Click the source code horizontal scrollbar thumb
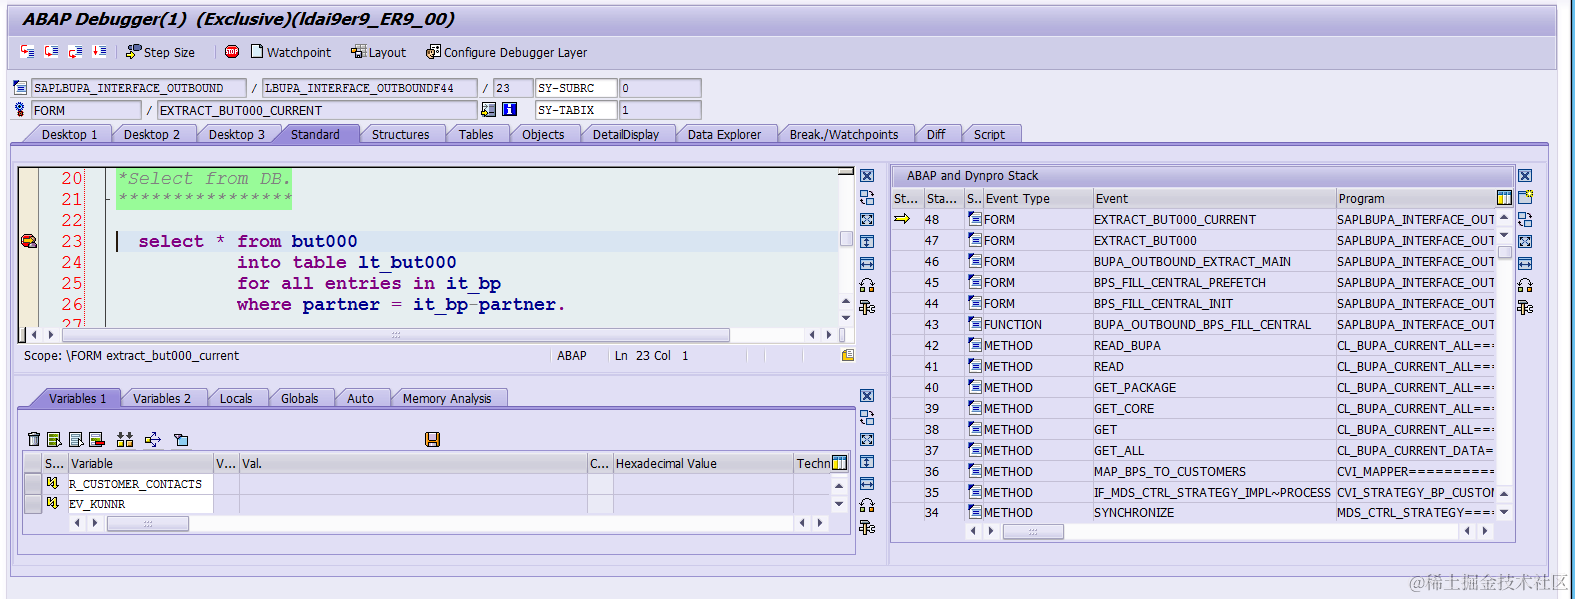The image size is (1575, 599). point(395,335)
